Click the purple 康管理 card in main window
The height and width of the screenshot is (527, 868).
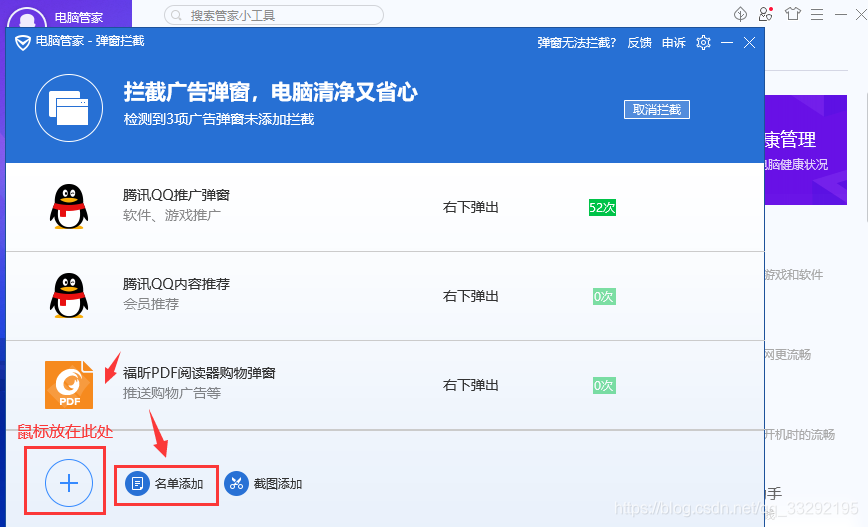(805, 150)
